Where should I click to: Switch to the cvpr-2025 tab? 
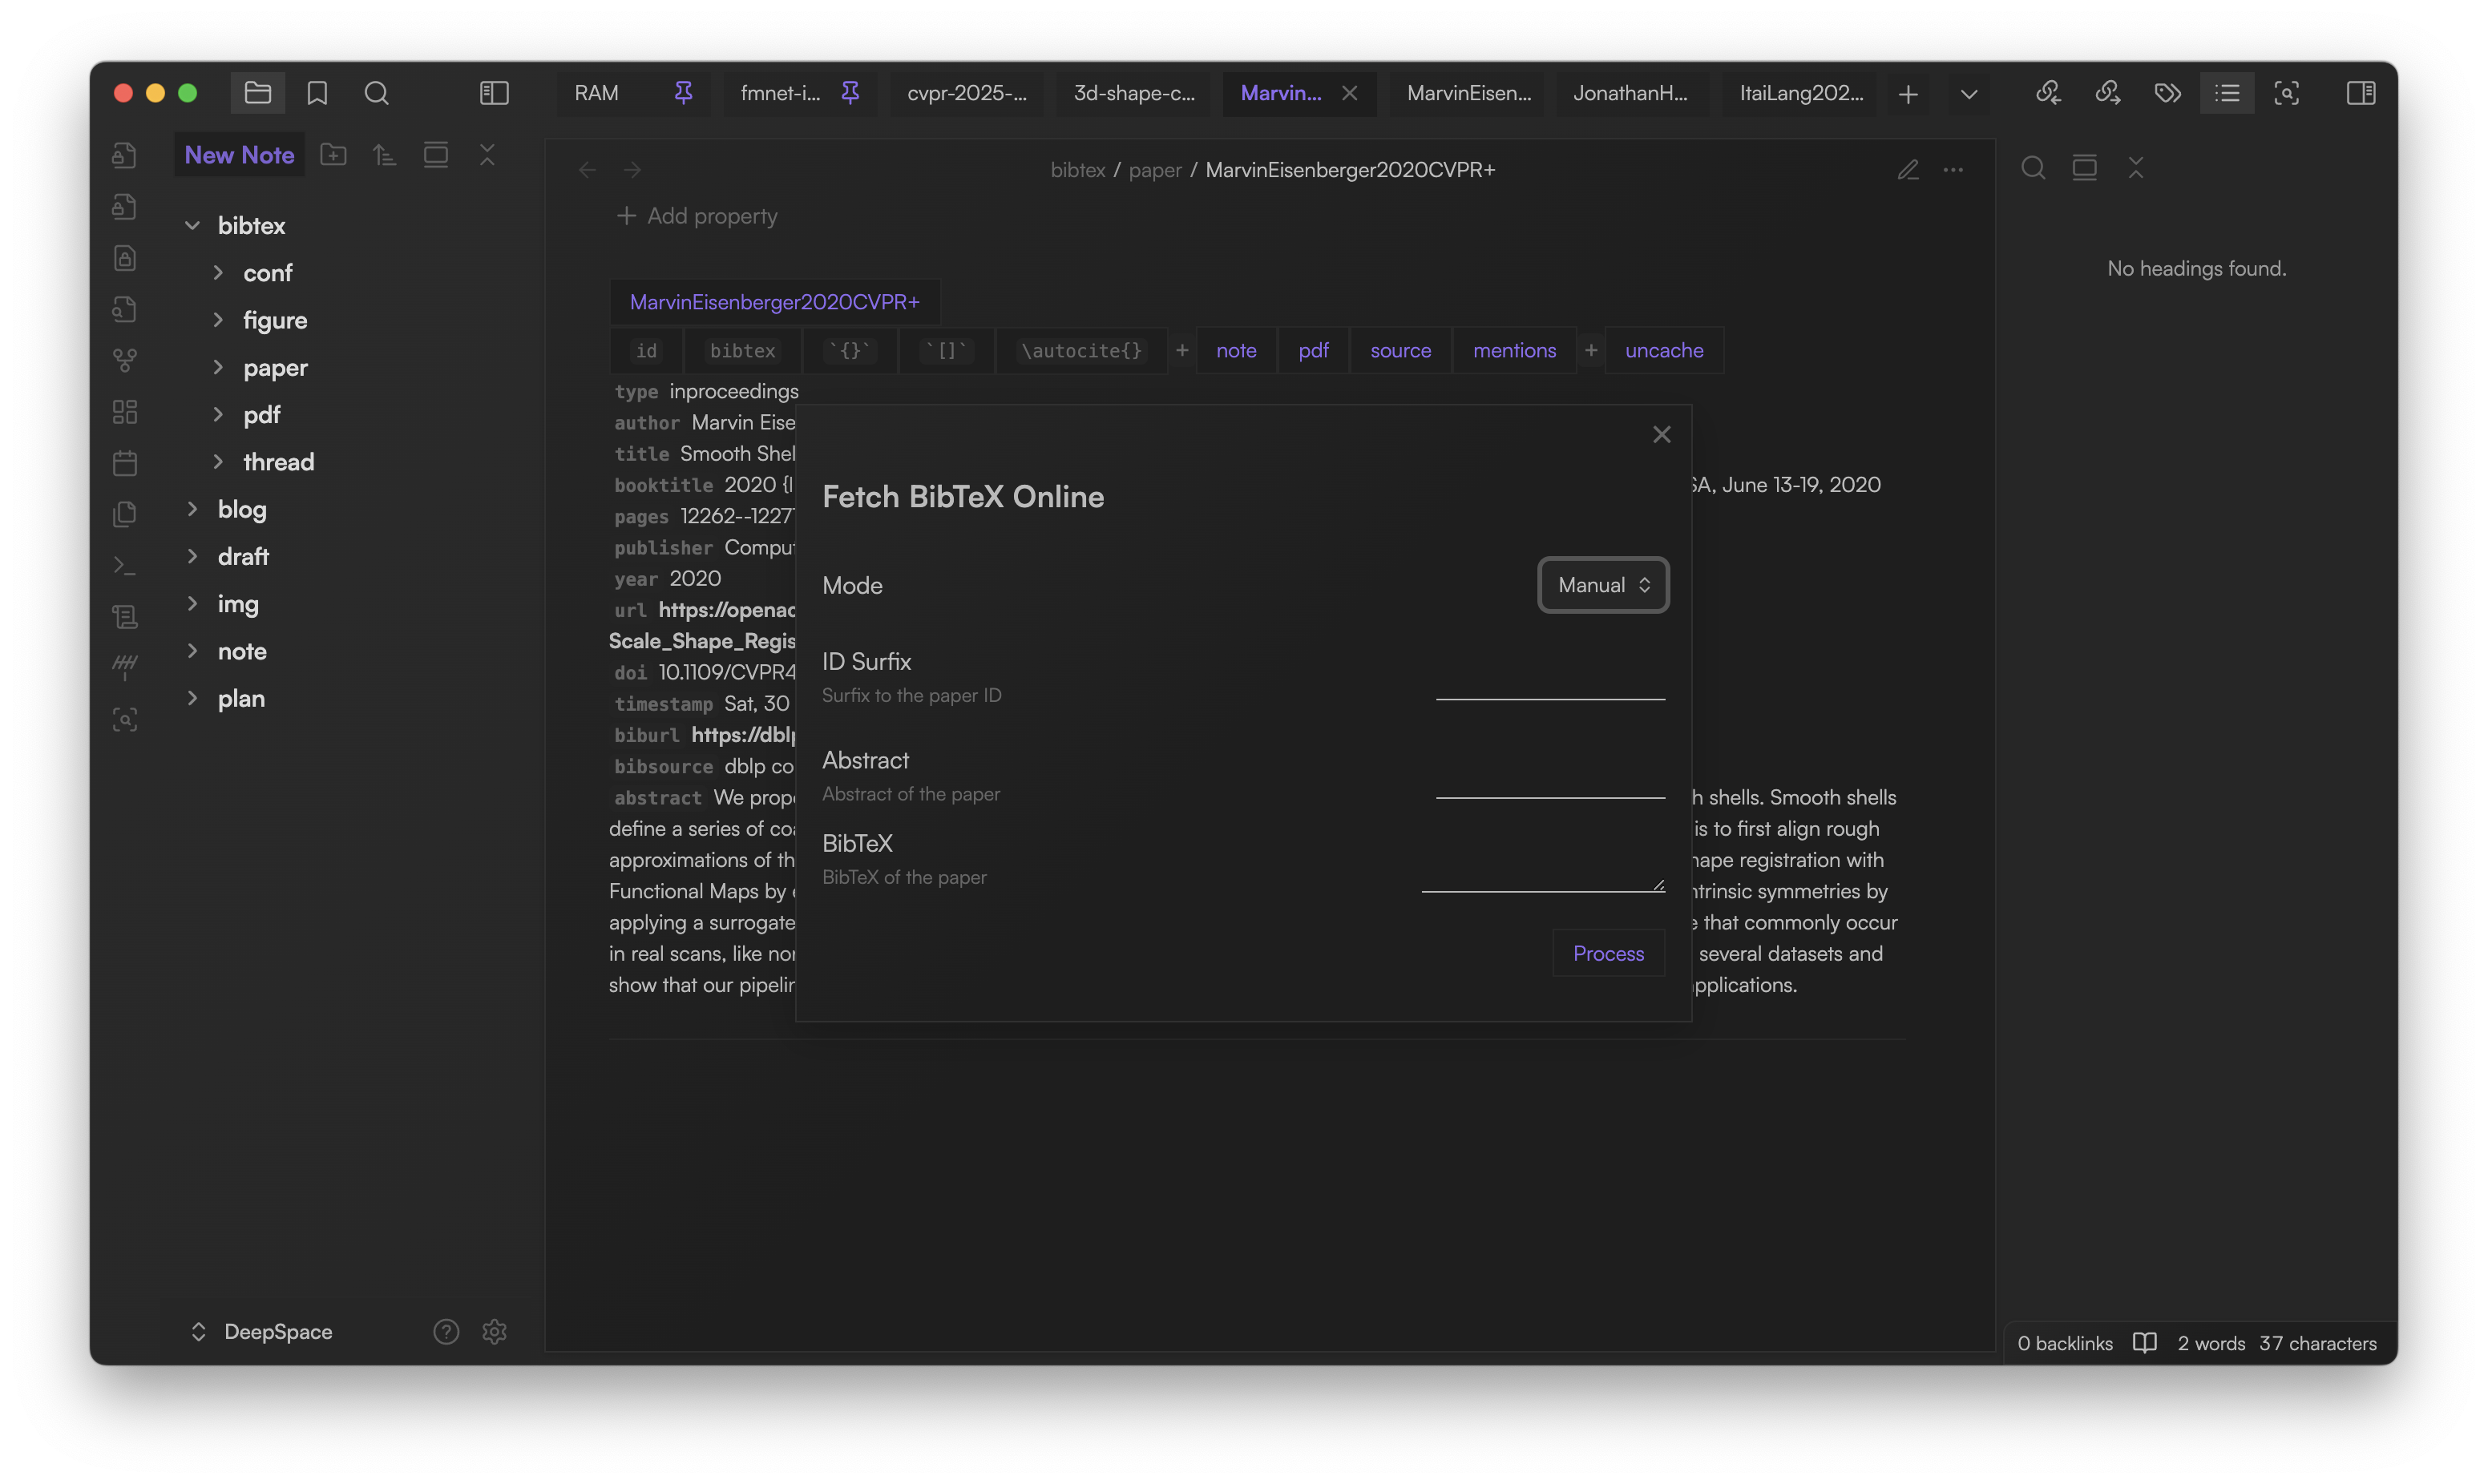coord(966,93)
